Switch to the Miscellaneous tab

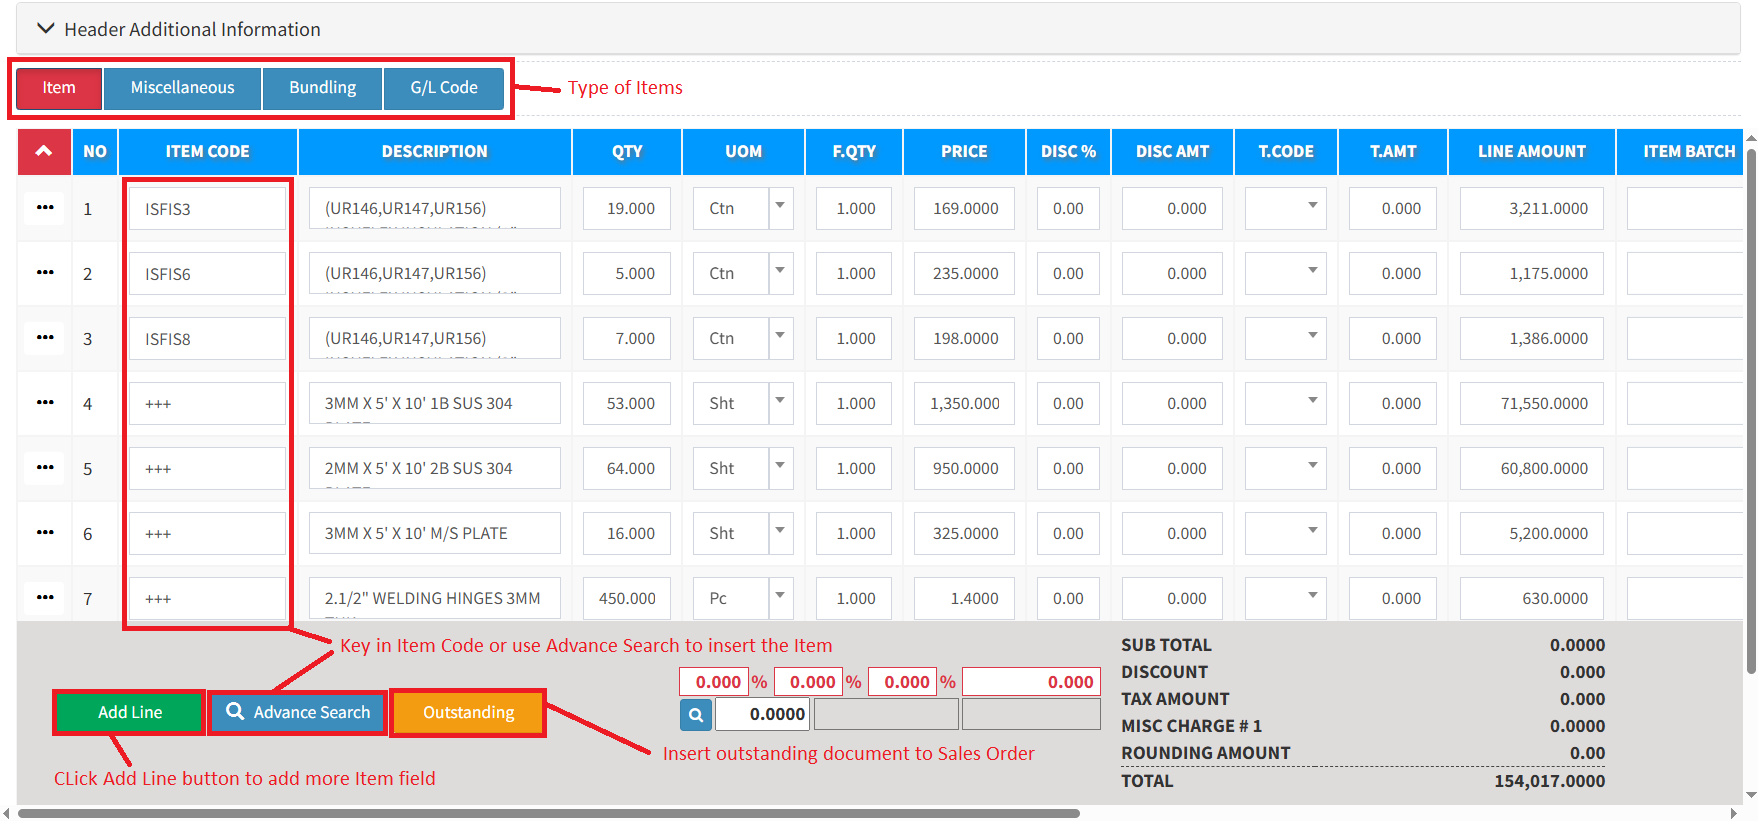(182, 88)
